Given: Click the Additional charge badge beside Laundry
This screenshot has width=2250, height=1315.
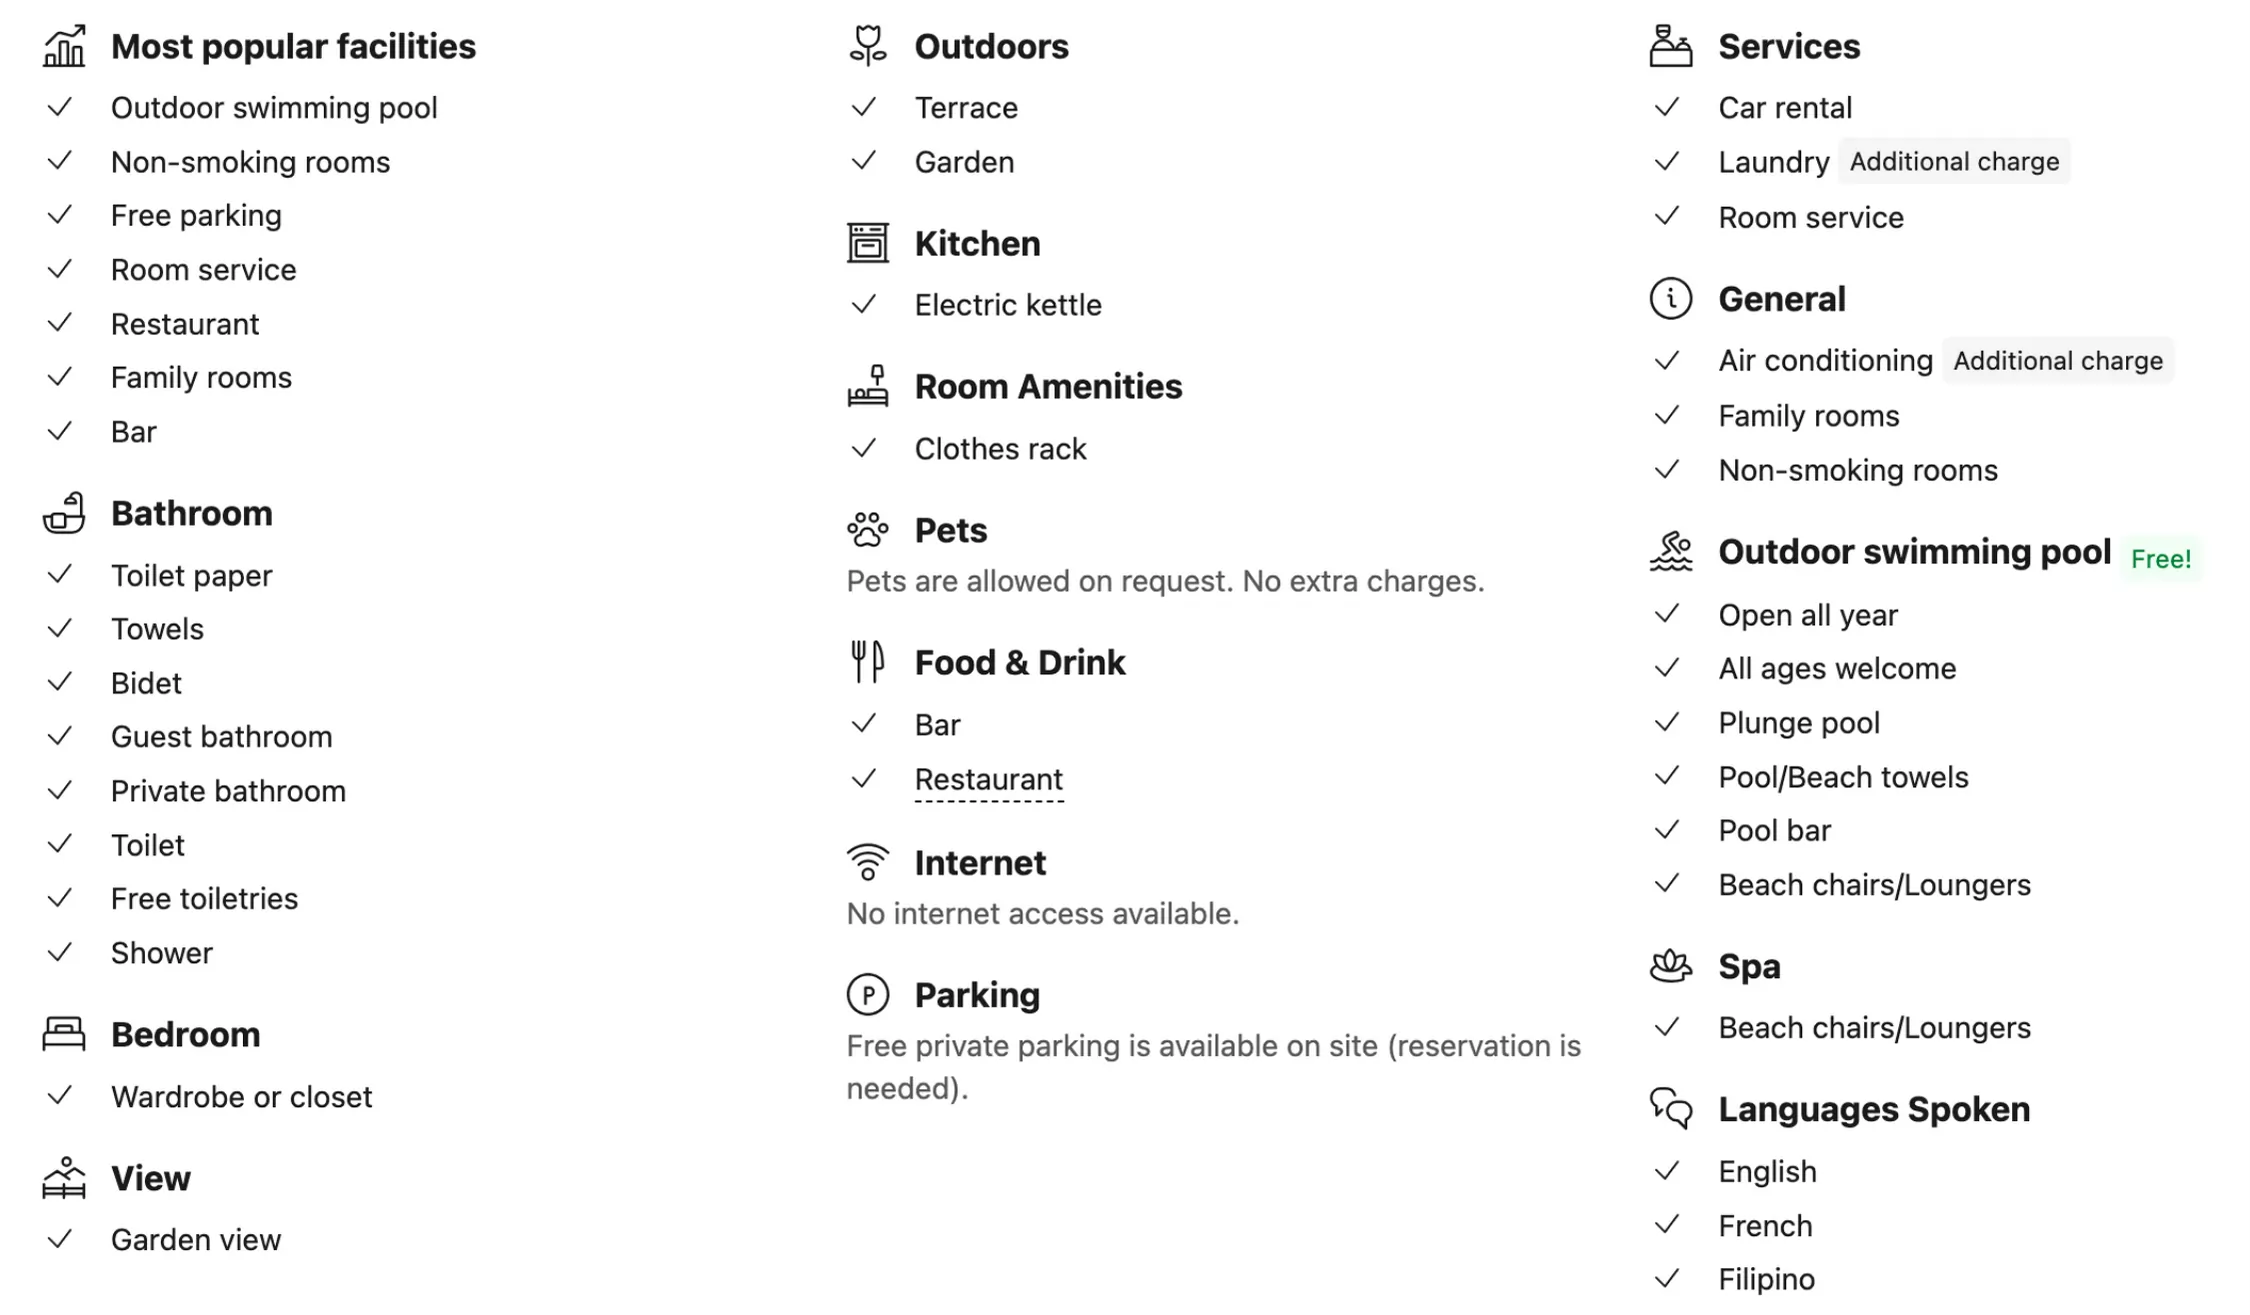Looking at the screenshot, I should pyautogui.click(x=1953, y=162).
